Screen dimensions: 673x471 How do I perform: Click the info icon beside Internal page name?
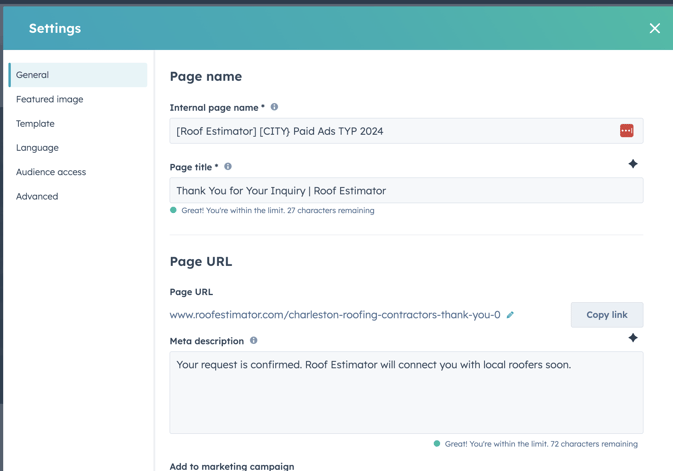274,107
